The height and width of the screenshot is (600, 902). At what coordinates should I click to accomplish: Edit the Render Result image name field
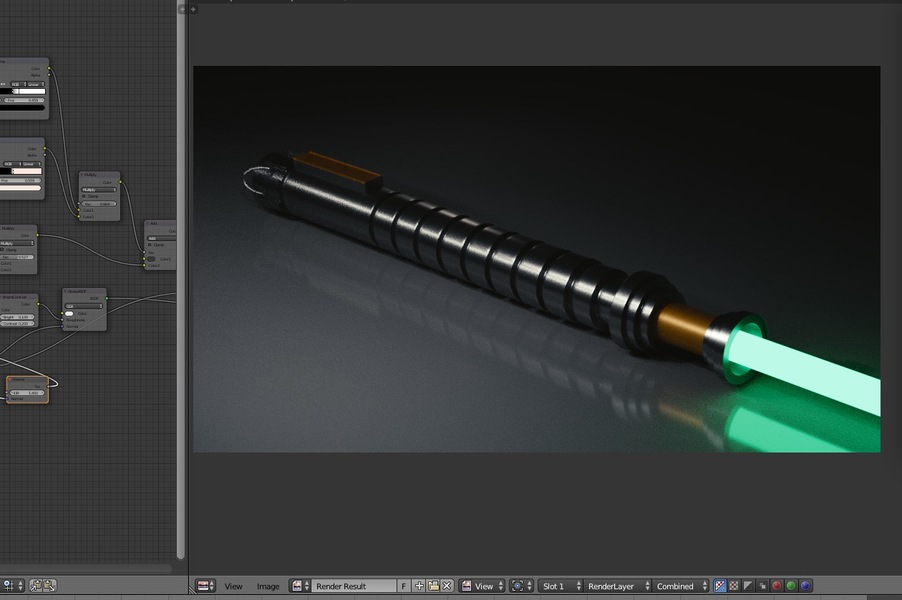pyautogui.click(x=354, y=586)
